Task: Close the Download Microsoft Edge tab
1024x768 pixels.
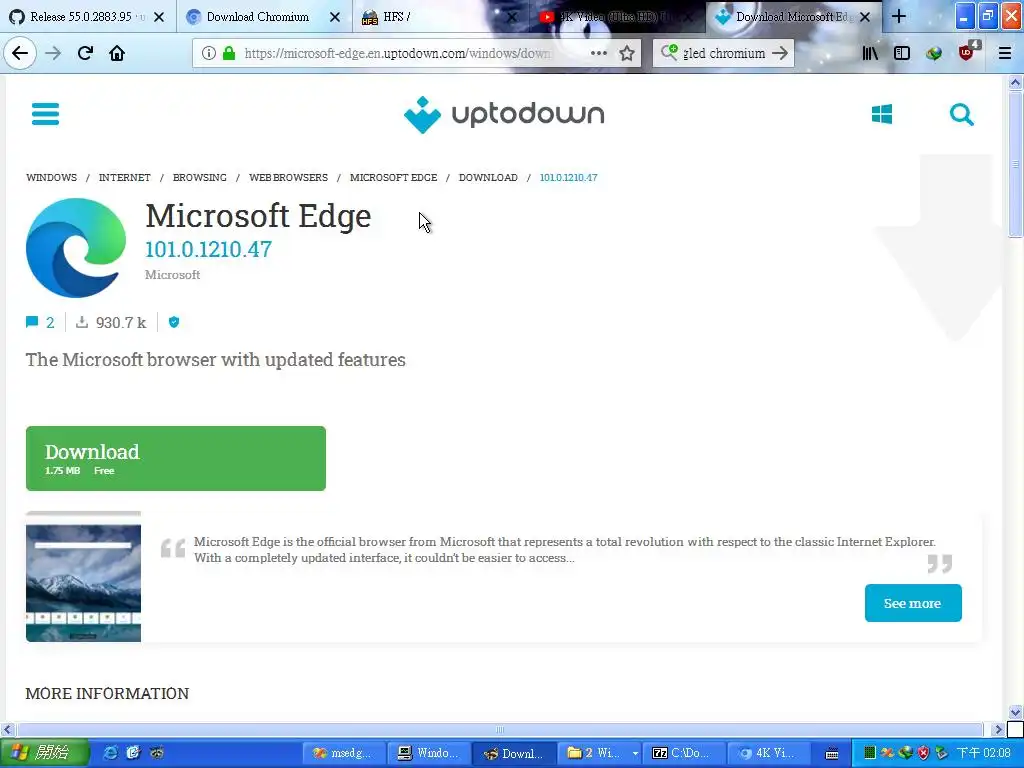Action: 865,17
